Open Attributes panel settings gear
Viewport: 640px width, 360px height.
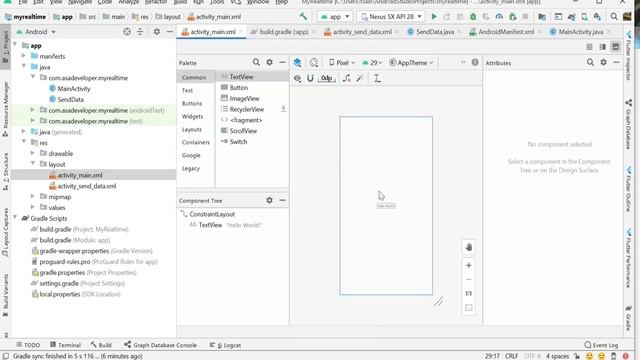[x=603, y=62]
